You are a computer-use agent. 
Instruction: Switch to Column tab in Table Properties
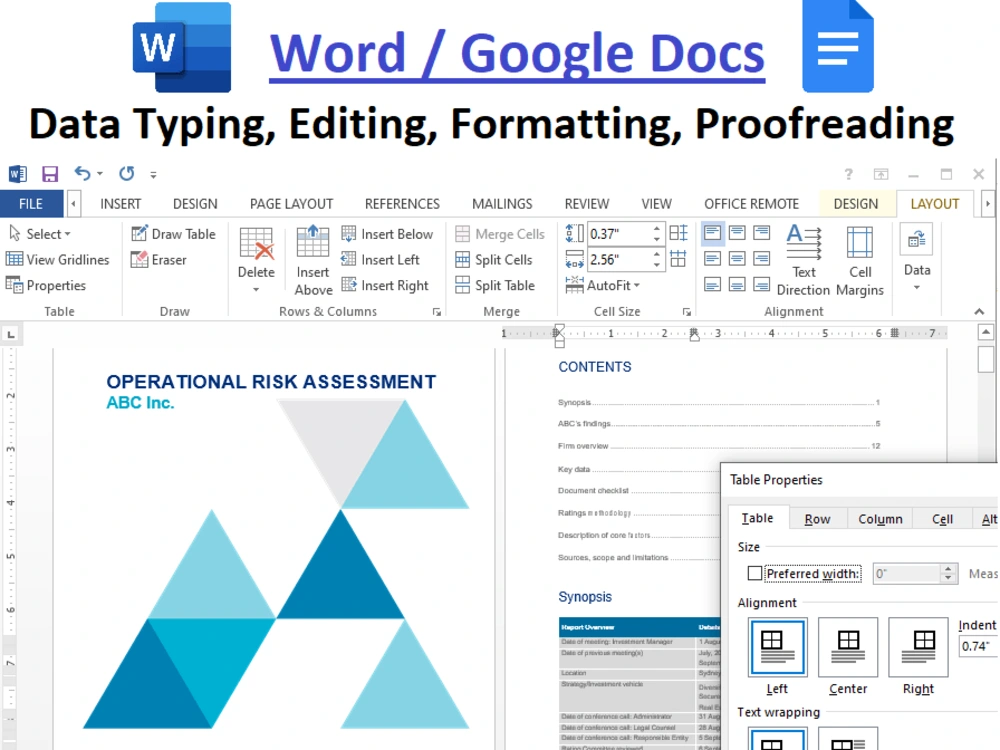tap(880, 519)
